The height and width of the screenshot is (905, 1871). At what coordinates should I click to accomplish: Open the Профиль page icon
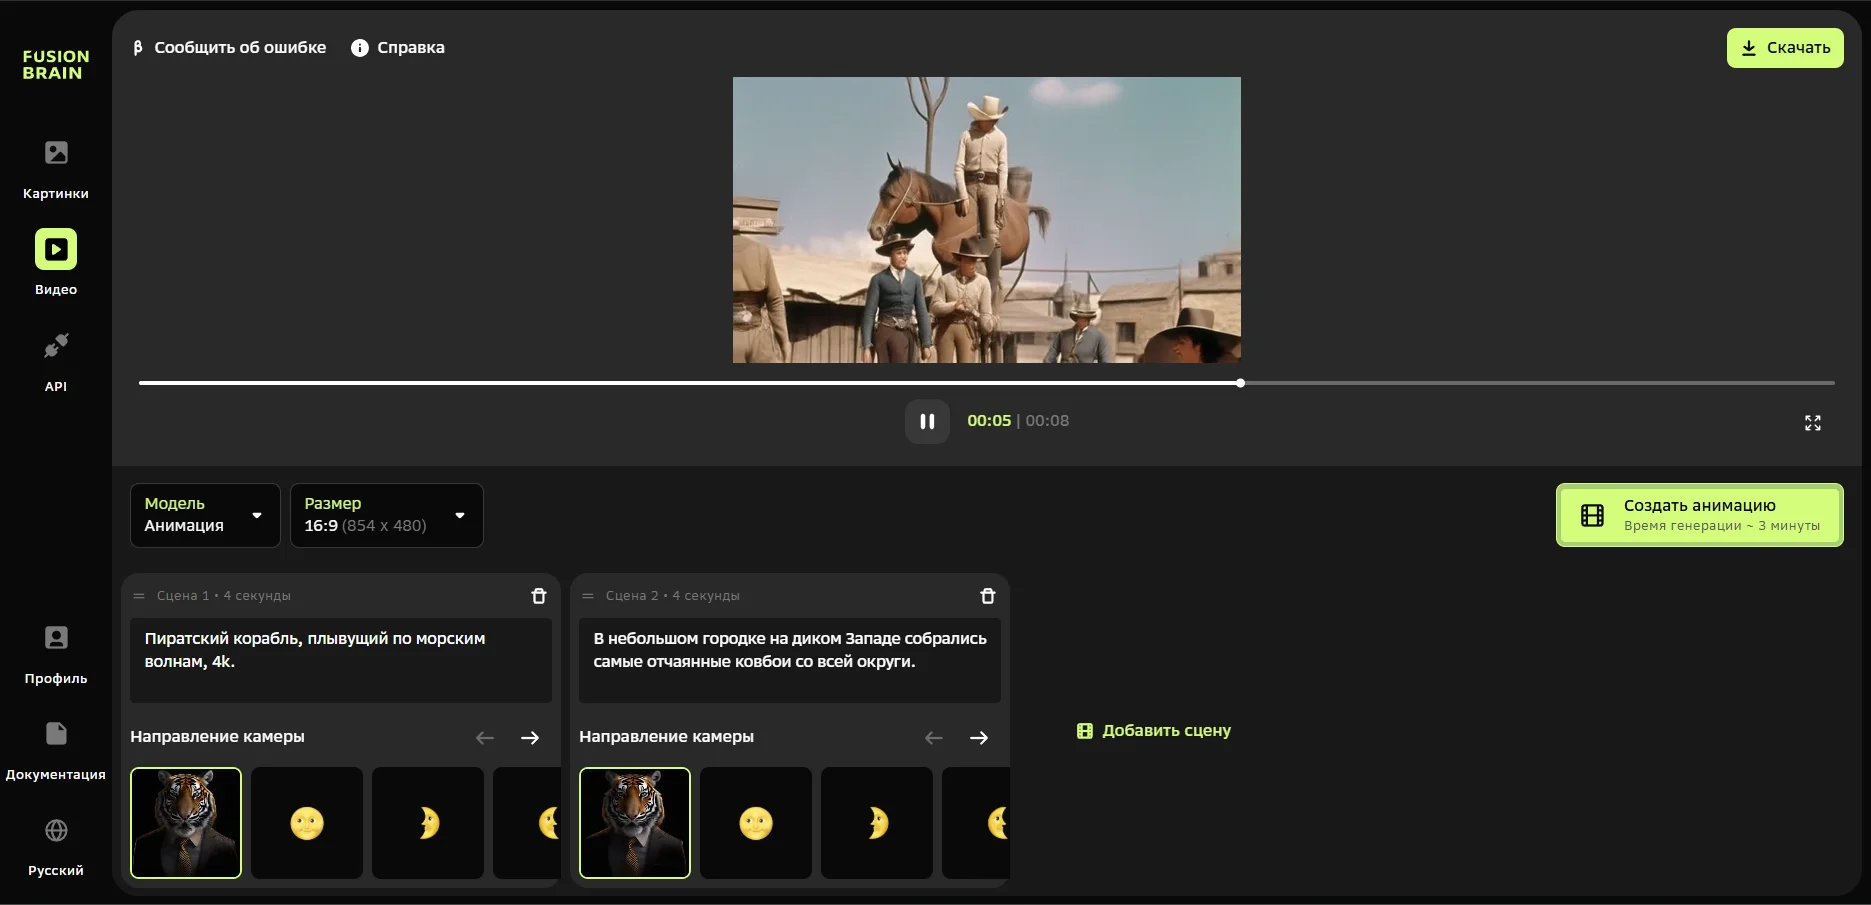(56, 638)
